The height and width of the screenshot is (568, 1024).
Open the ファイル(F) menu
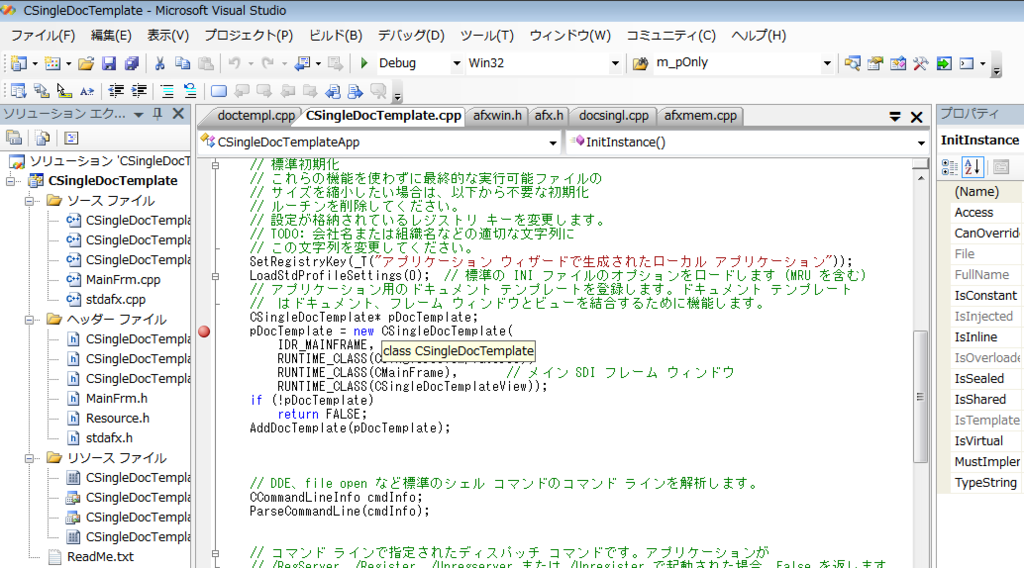(x=43, y=36)
